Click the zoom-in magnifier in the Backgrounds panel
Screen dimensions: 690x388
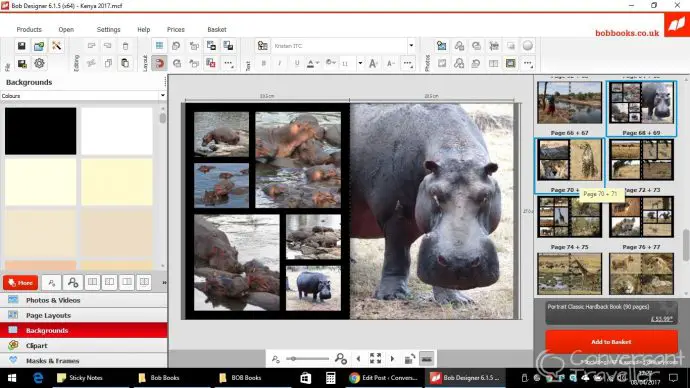click(73, 282)
